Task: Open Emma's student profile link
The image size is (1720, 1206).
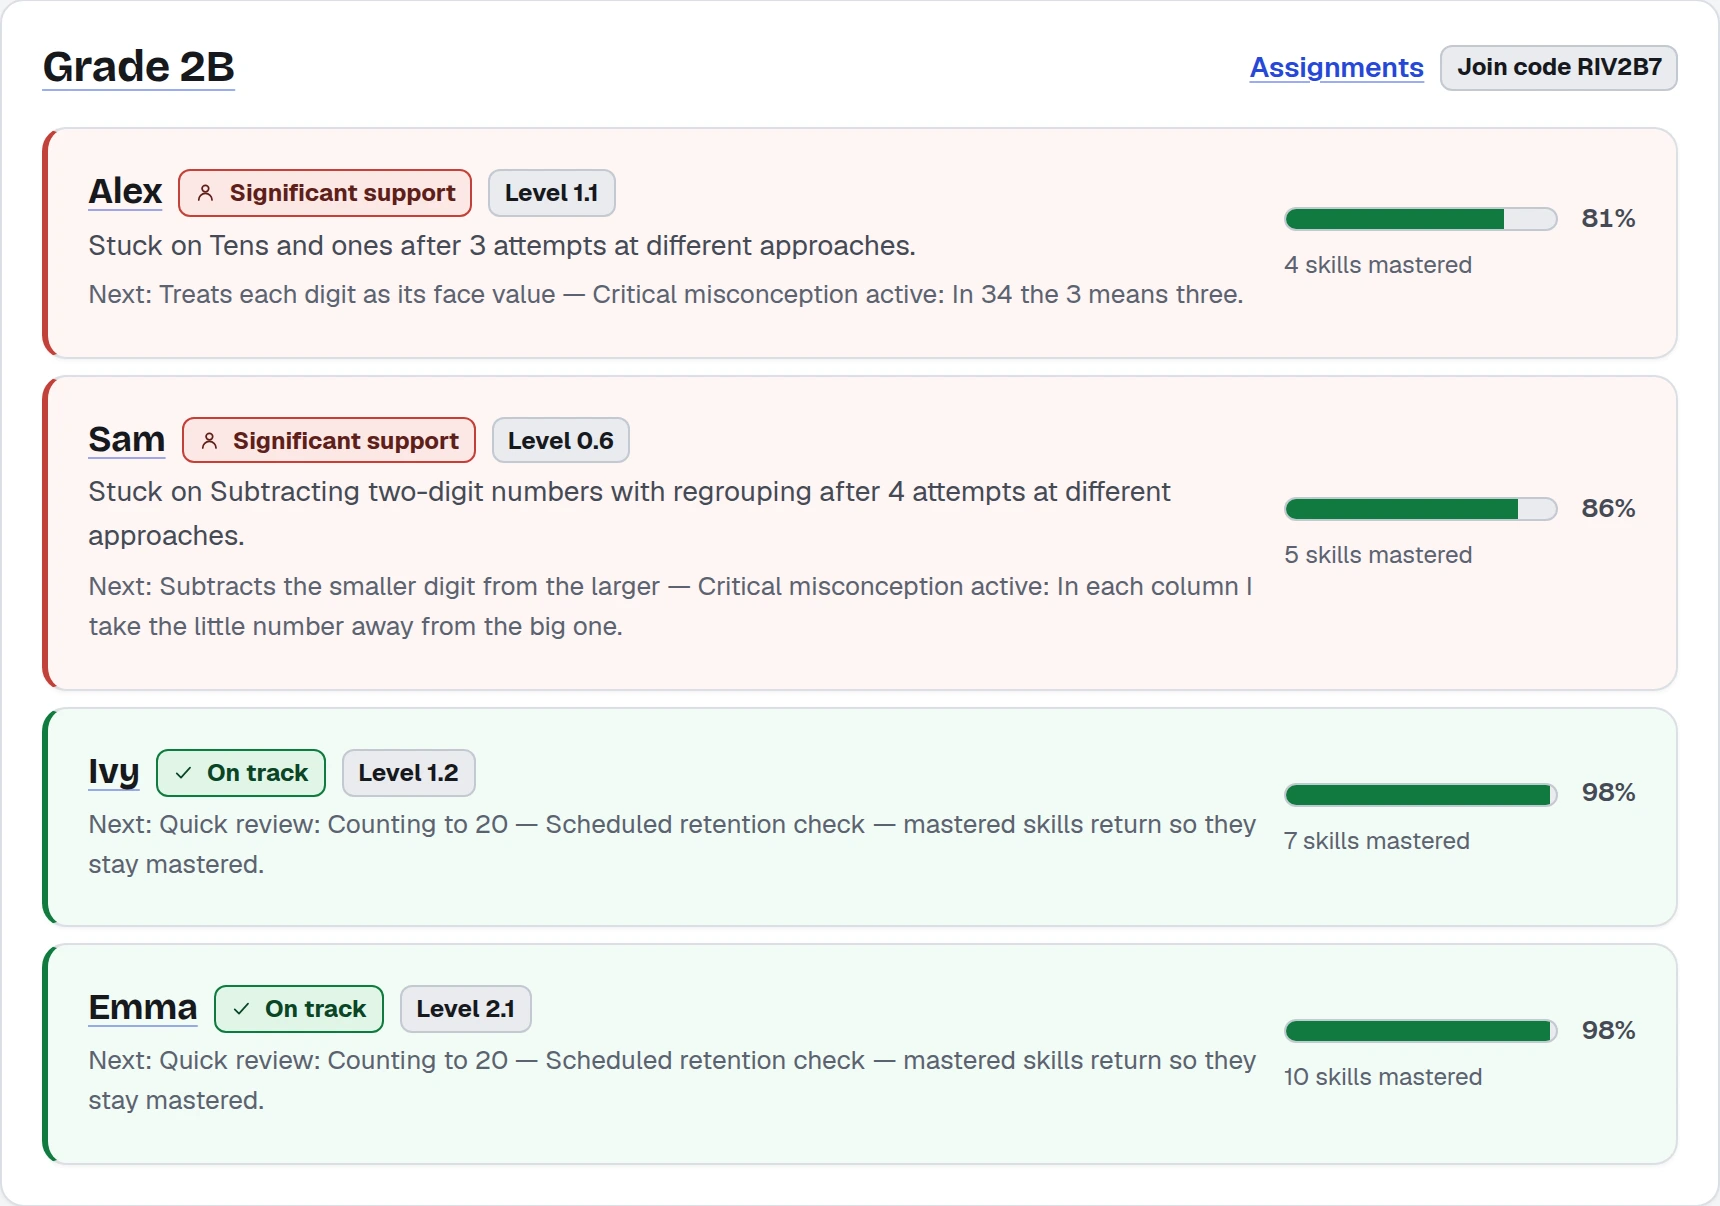Action: click(143, 1007)
